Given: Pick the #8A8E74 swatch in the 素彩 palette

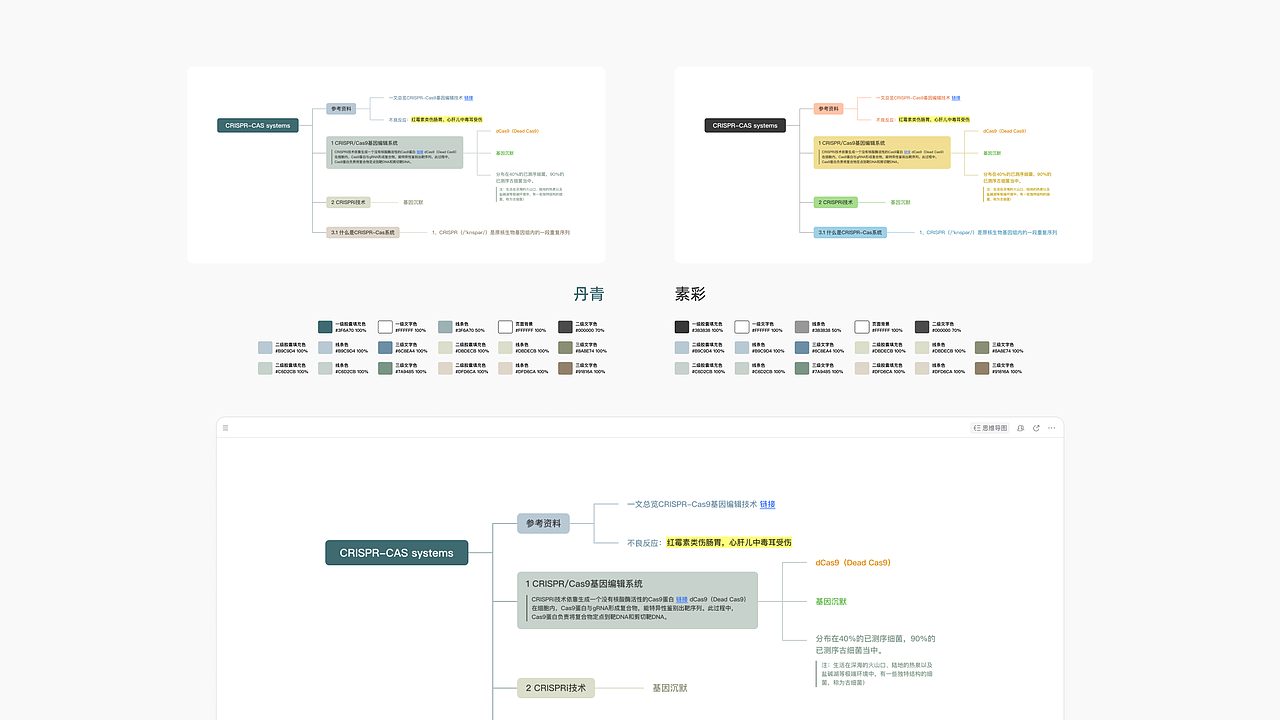Looking at the screenshot, I should [982, 348].
